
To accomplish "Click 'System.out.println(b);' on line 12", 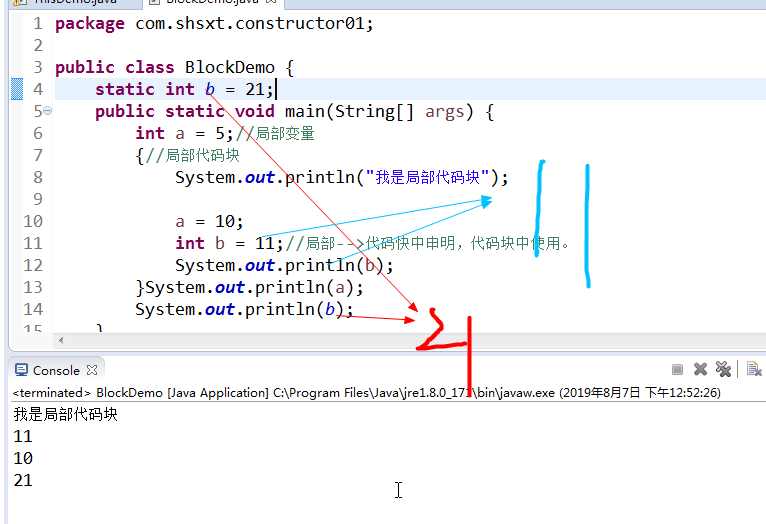I will pos(284,265).
